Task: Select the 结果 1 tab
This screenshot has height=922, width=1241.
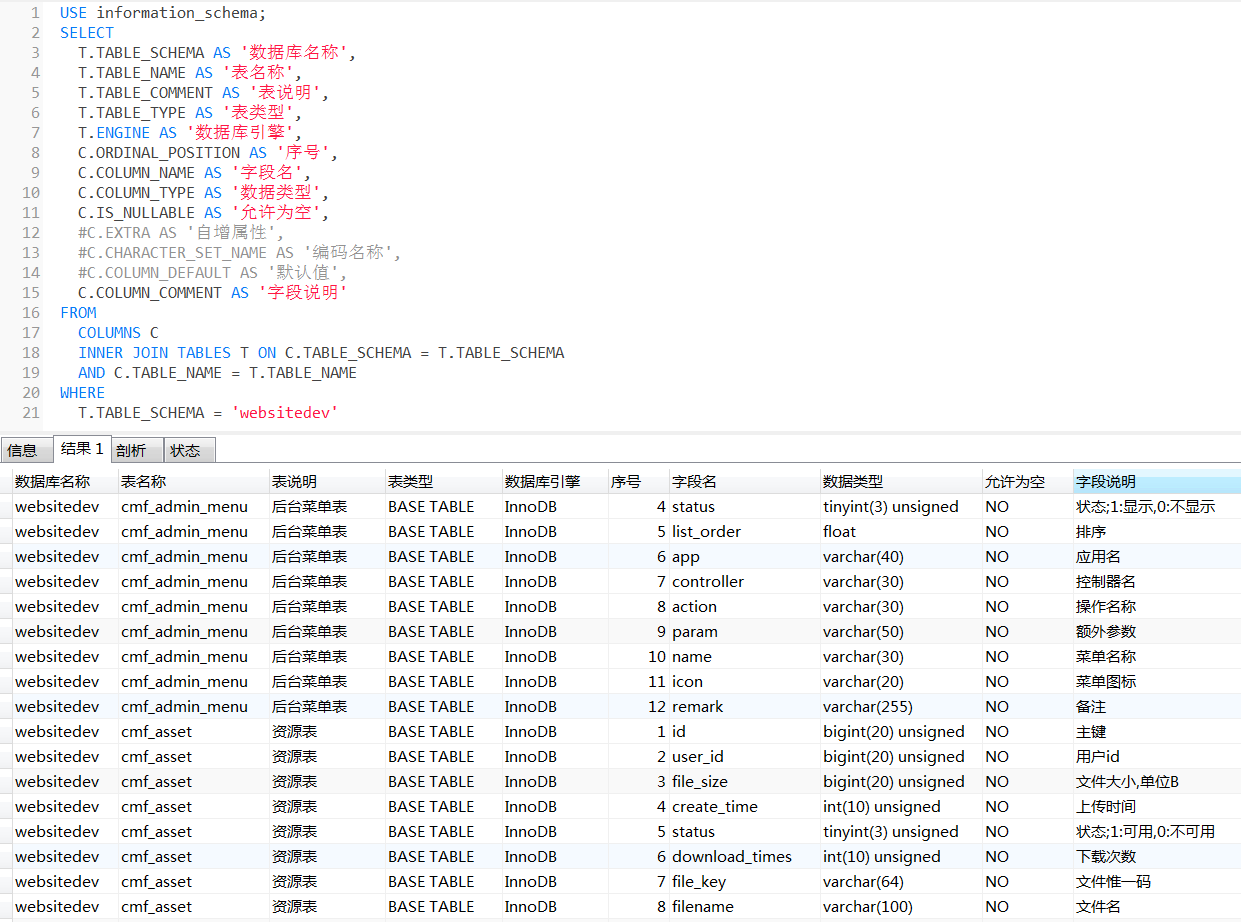Action: click(81, 449)
